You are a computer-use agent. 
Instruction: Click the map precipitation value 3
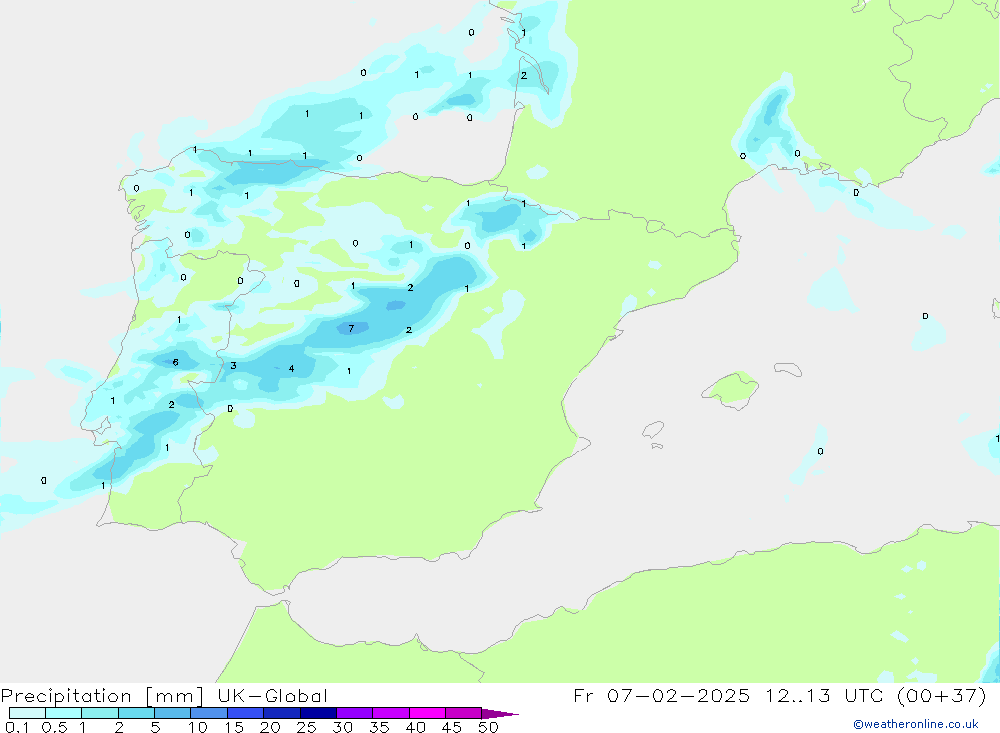tap(233, 366)
